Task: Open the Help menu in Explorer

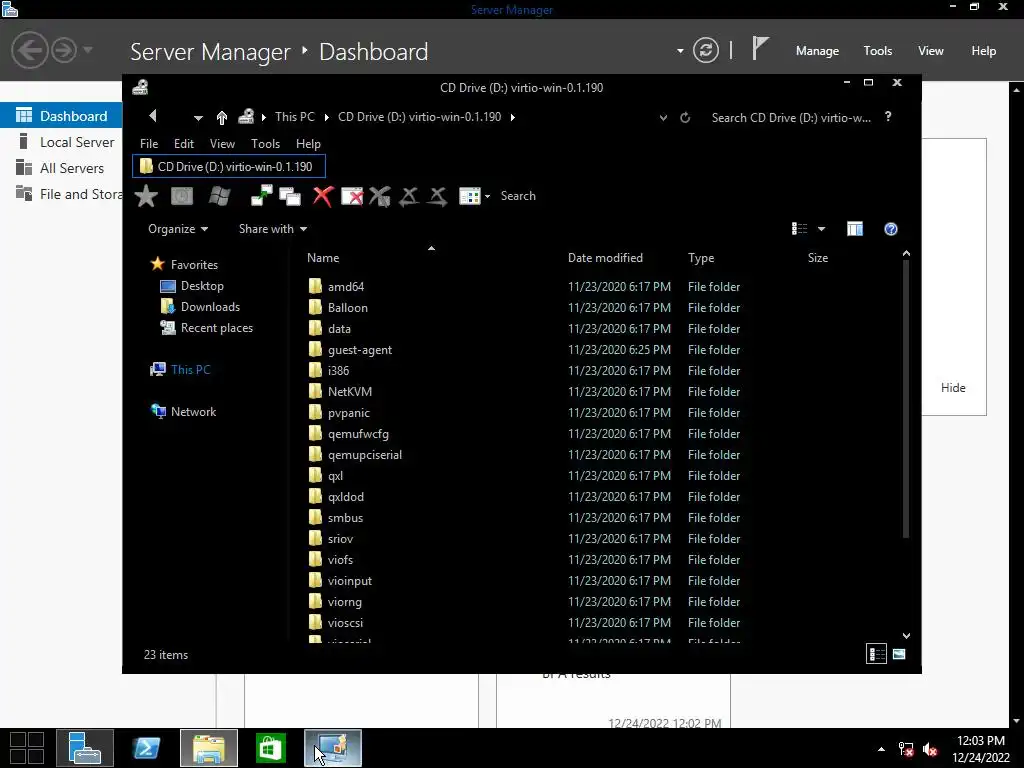Action: (308, 144)
